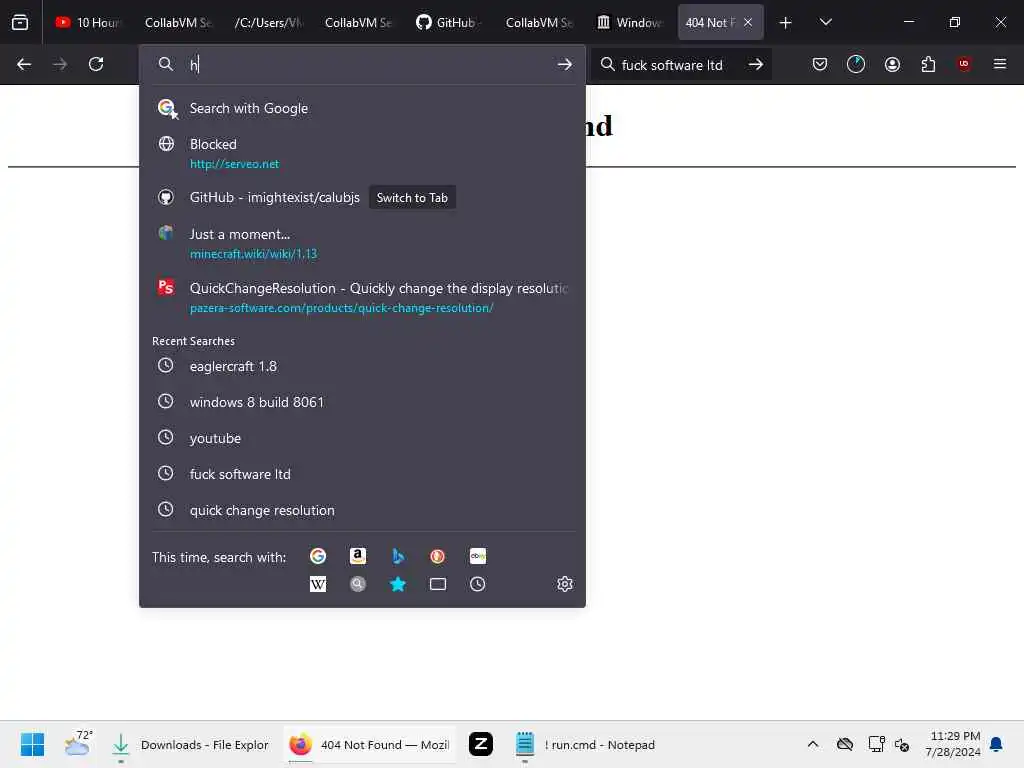Submit the 'fuck software ltd' search arrow
The image size is (1024, 768).
point(756,64)
